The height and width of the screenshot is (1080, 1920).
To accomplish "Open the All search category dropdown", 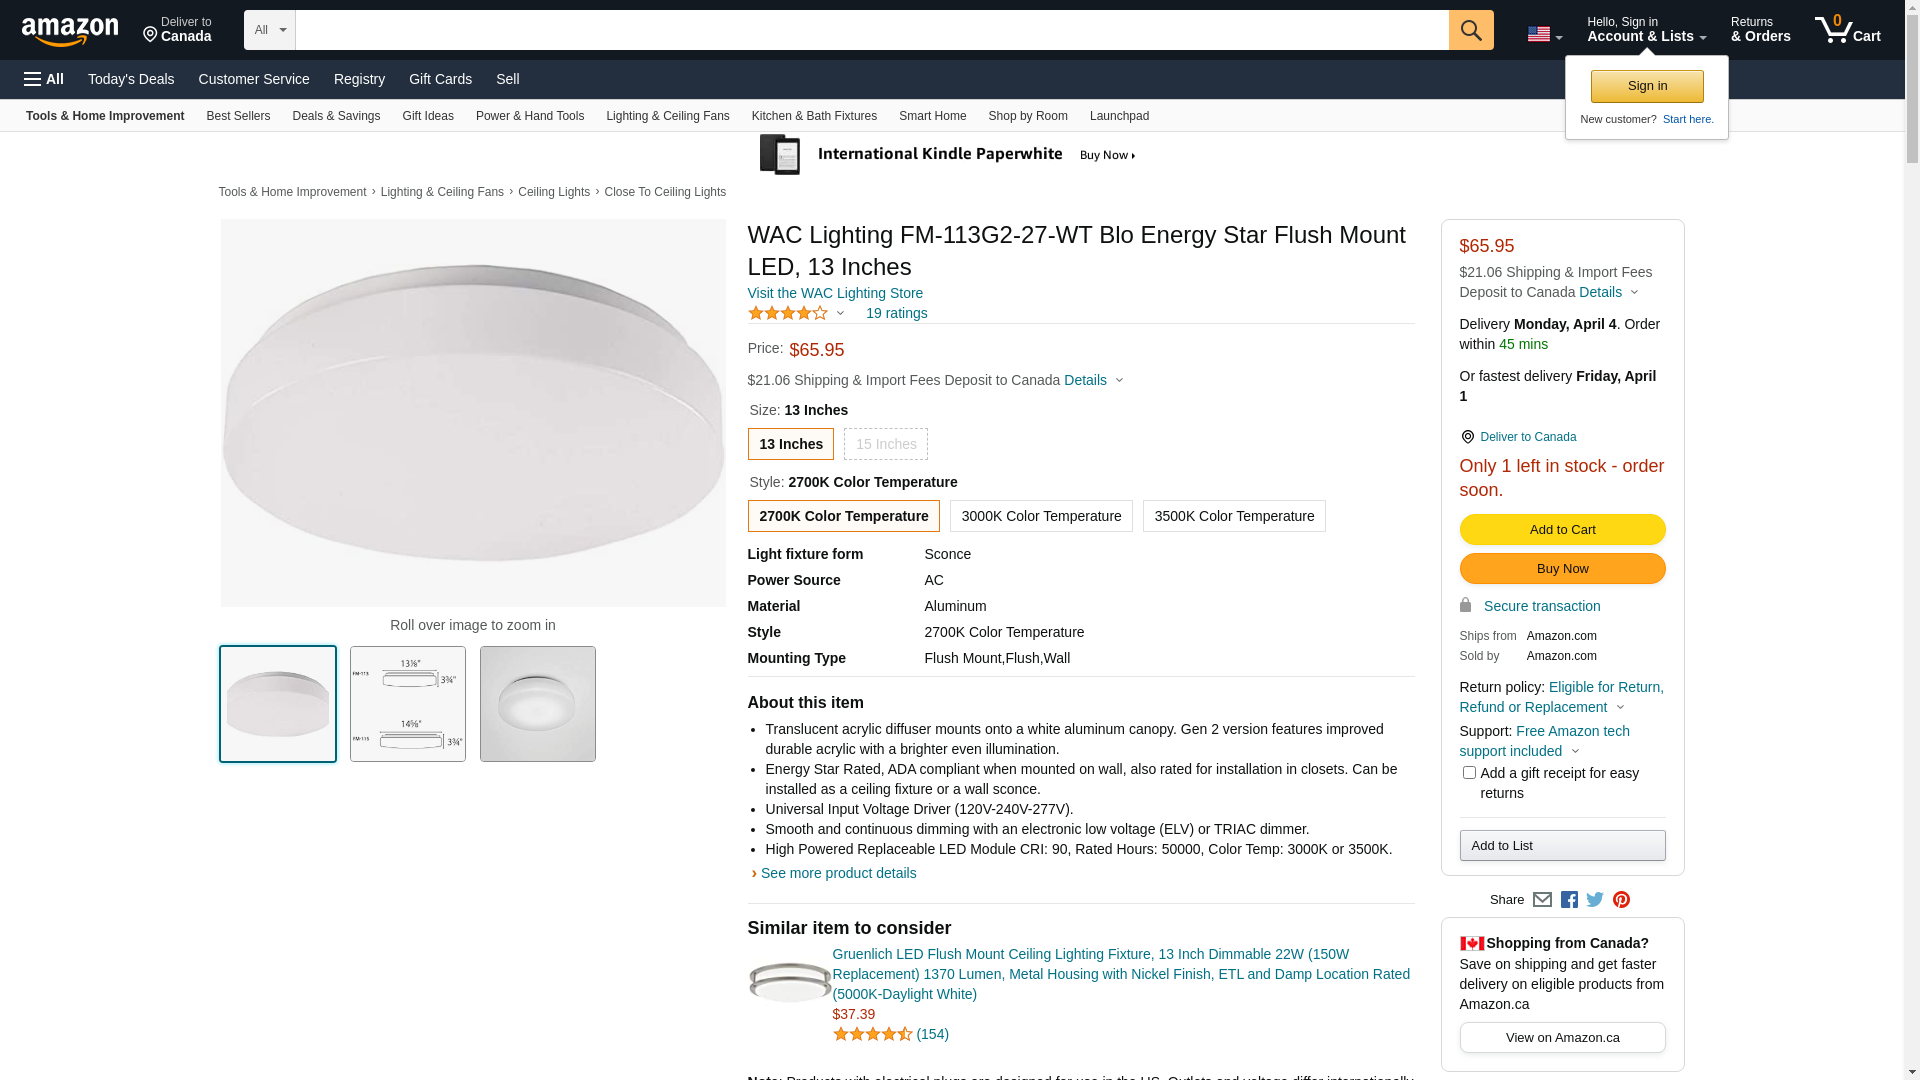I will pos(269,30).
